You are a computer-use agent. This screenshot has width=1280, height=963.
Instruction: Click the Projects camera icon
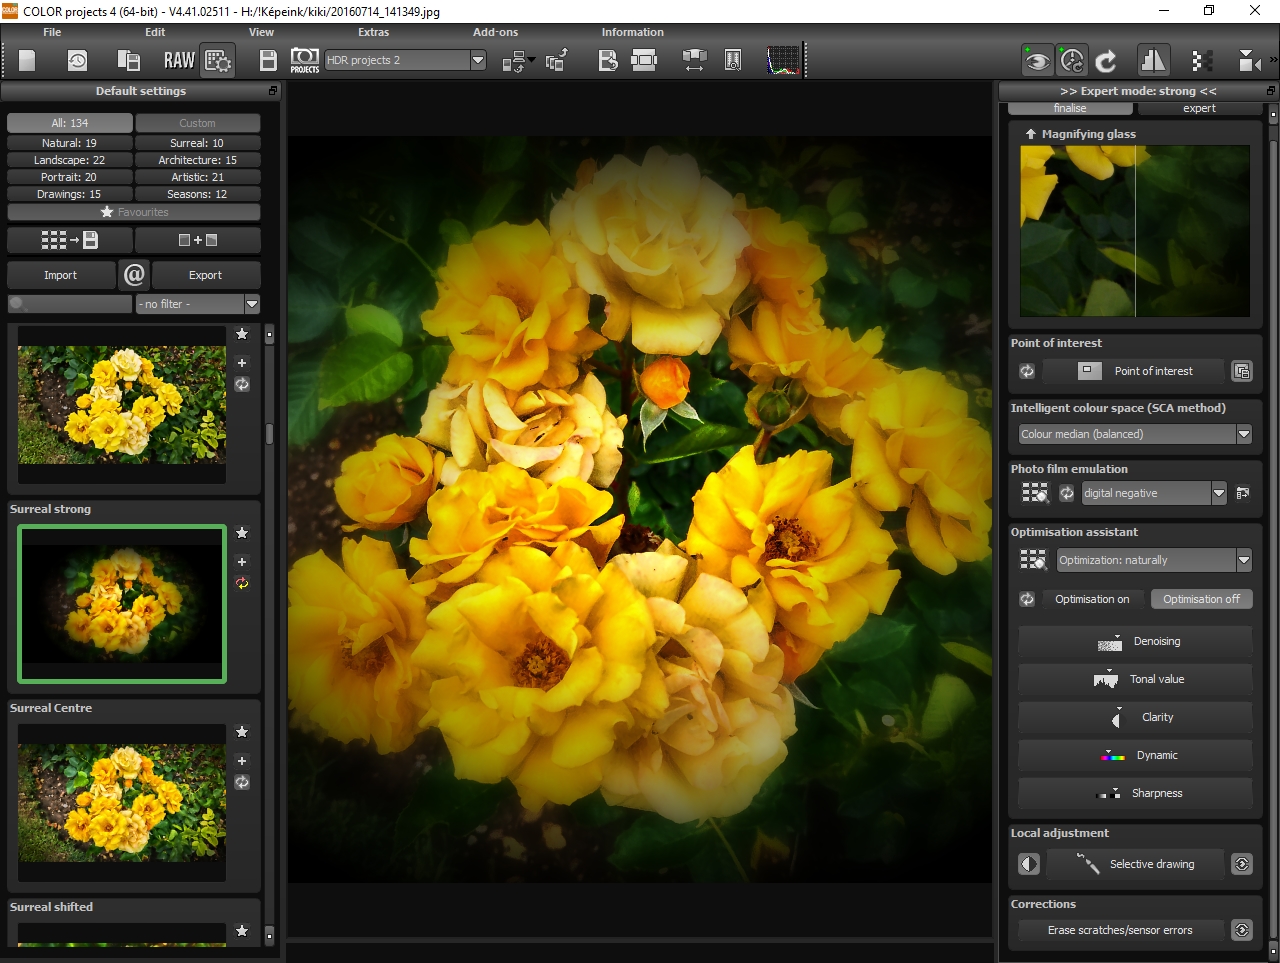click(x=305, y=60)
